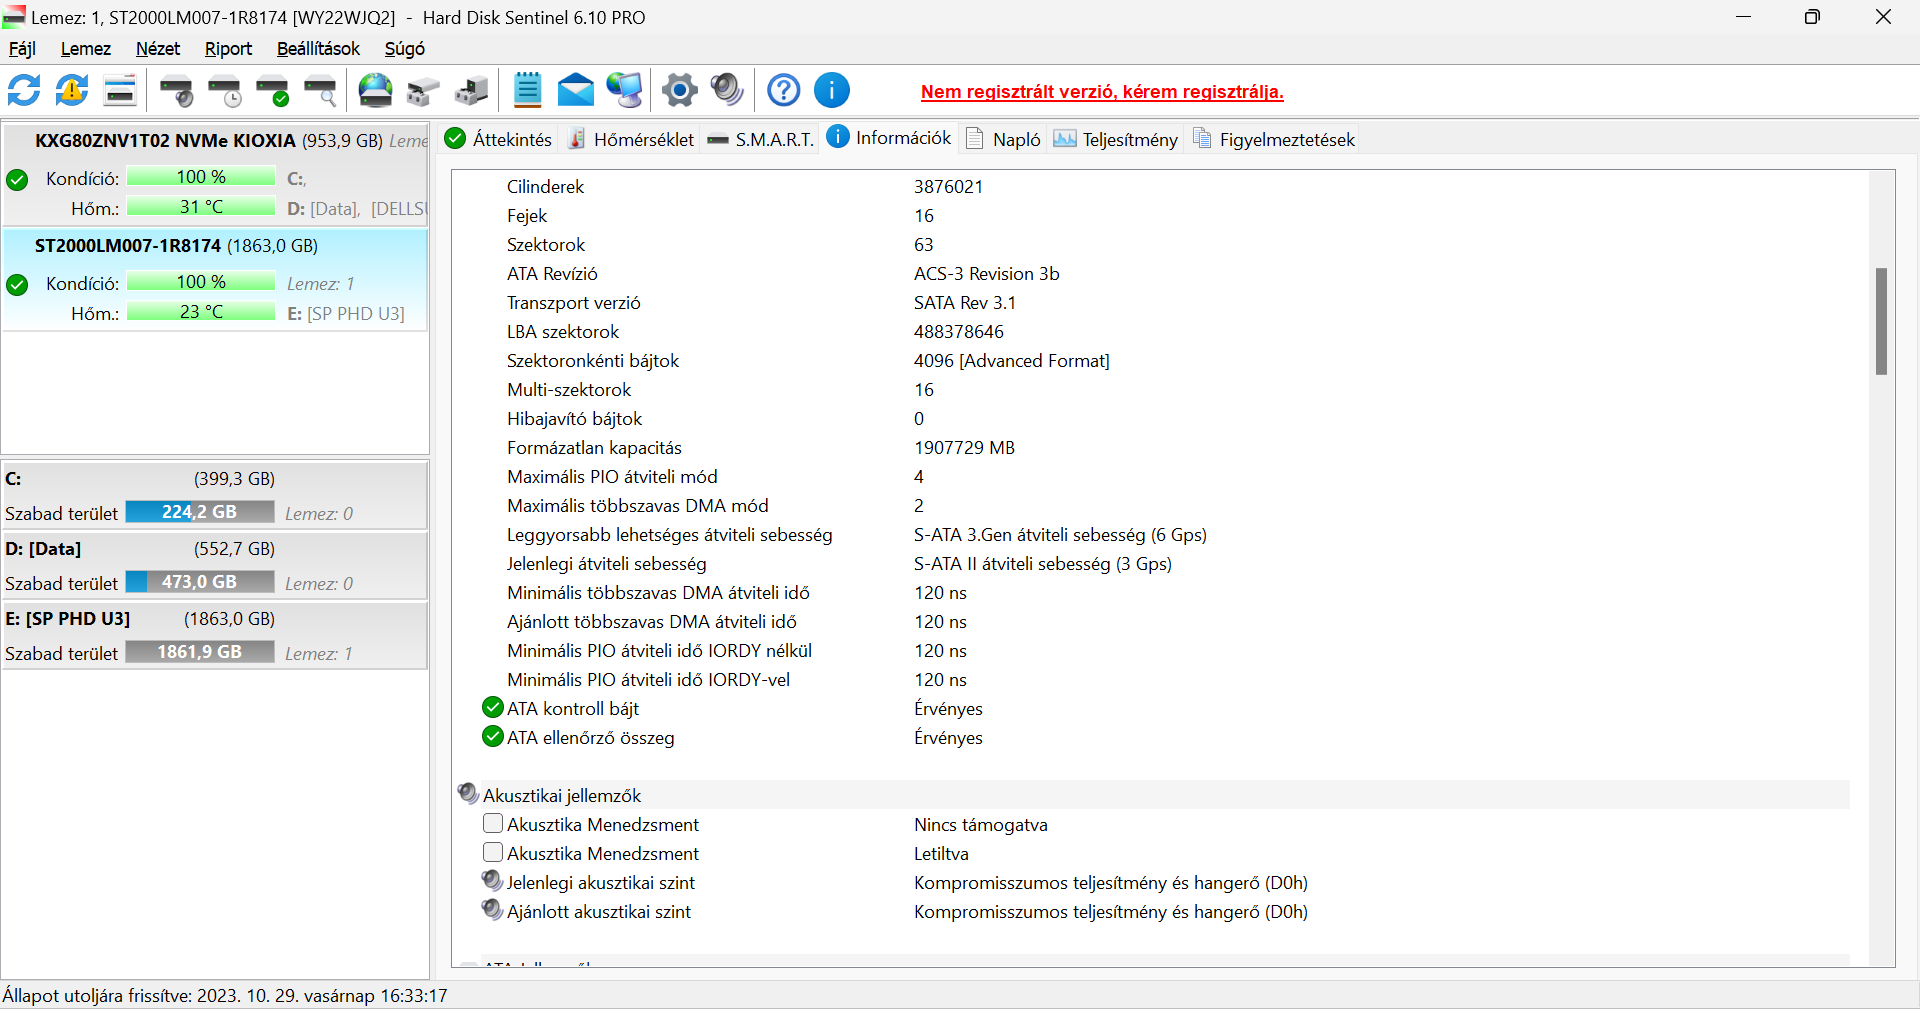This screenshot has width=1920, height=1009.
Task: Click the globe with monitor icon
Action: [624, 91]
